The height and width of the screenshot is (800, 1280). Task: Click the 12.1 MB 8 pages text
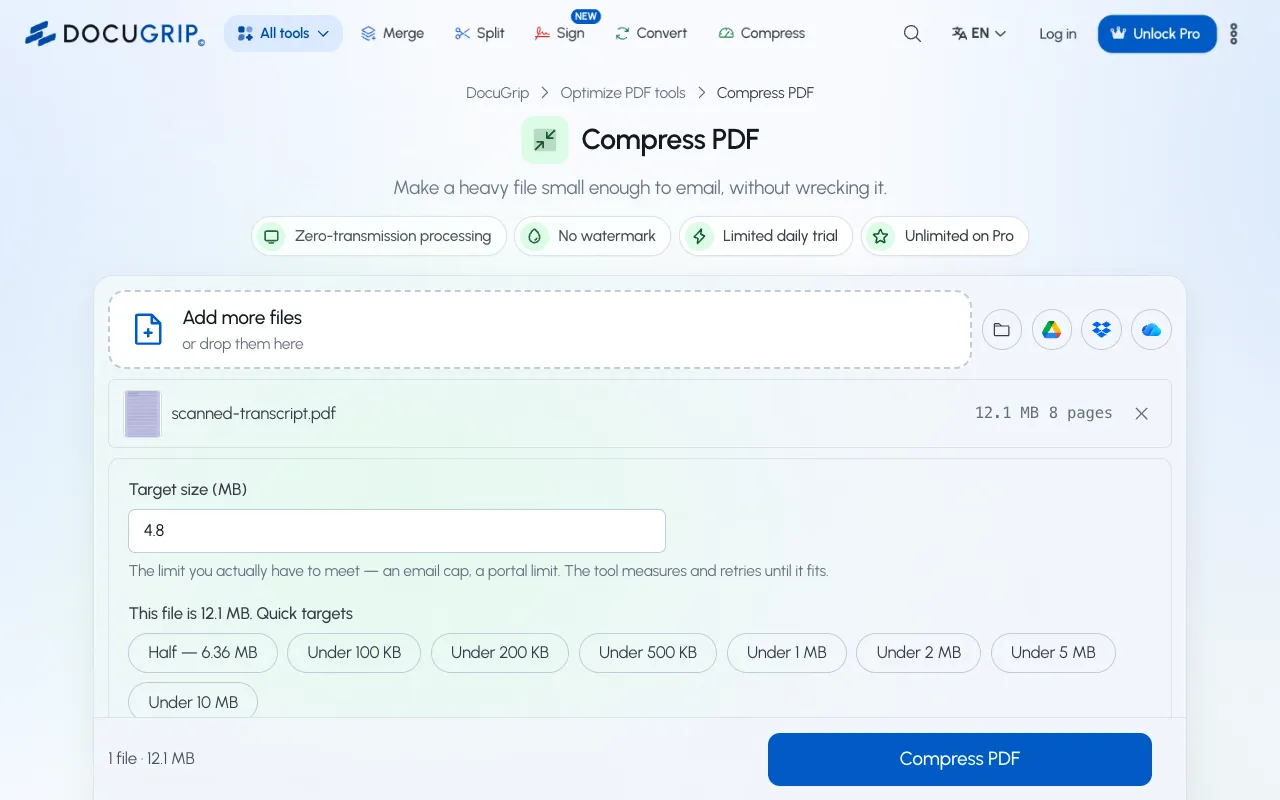1044,413
